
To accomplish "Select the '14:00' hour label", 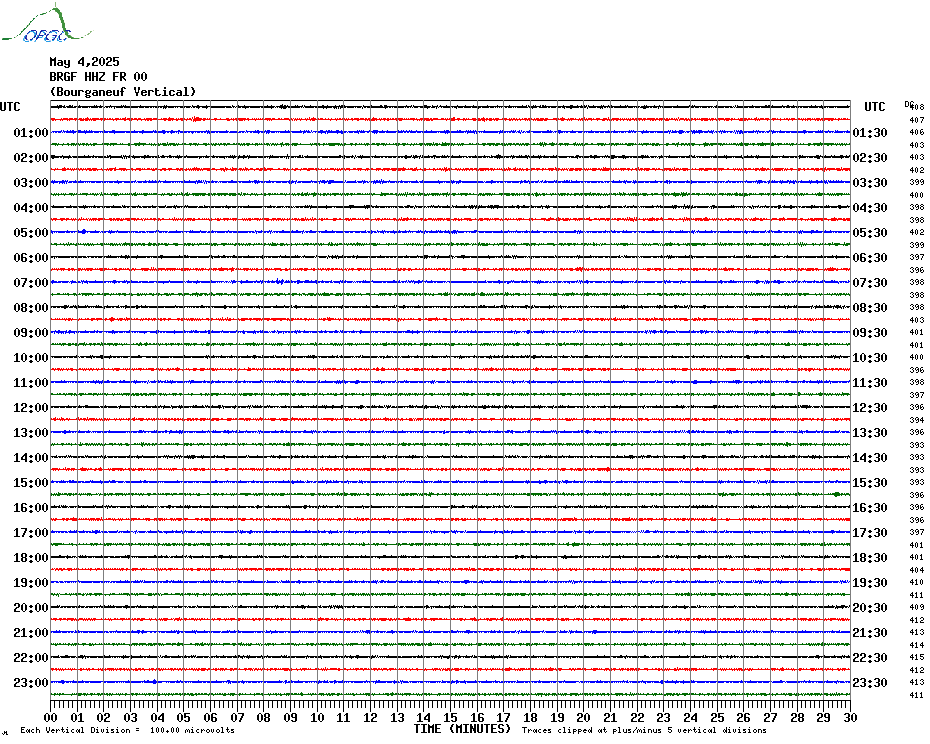I will [x=31, y=457].
